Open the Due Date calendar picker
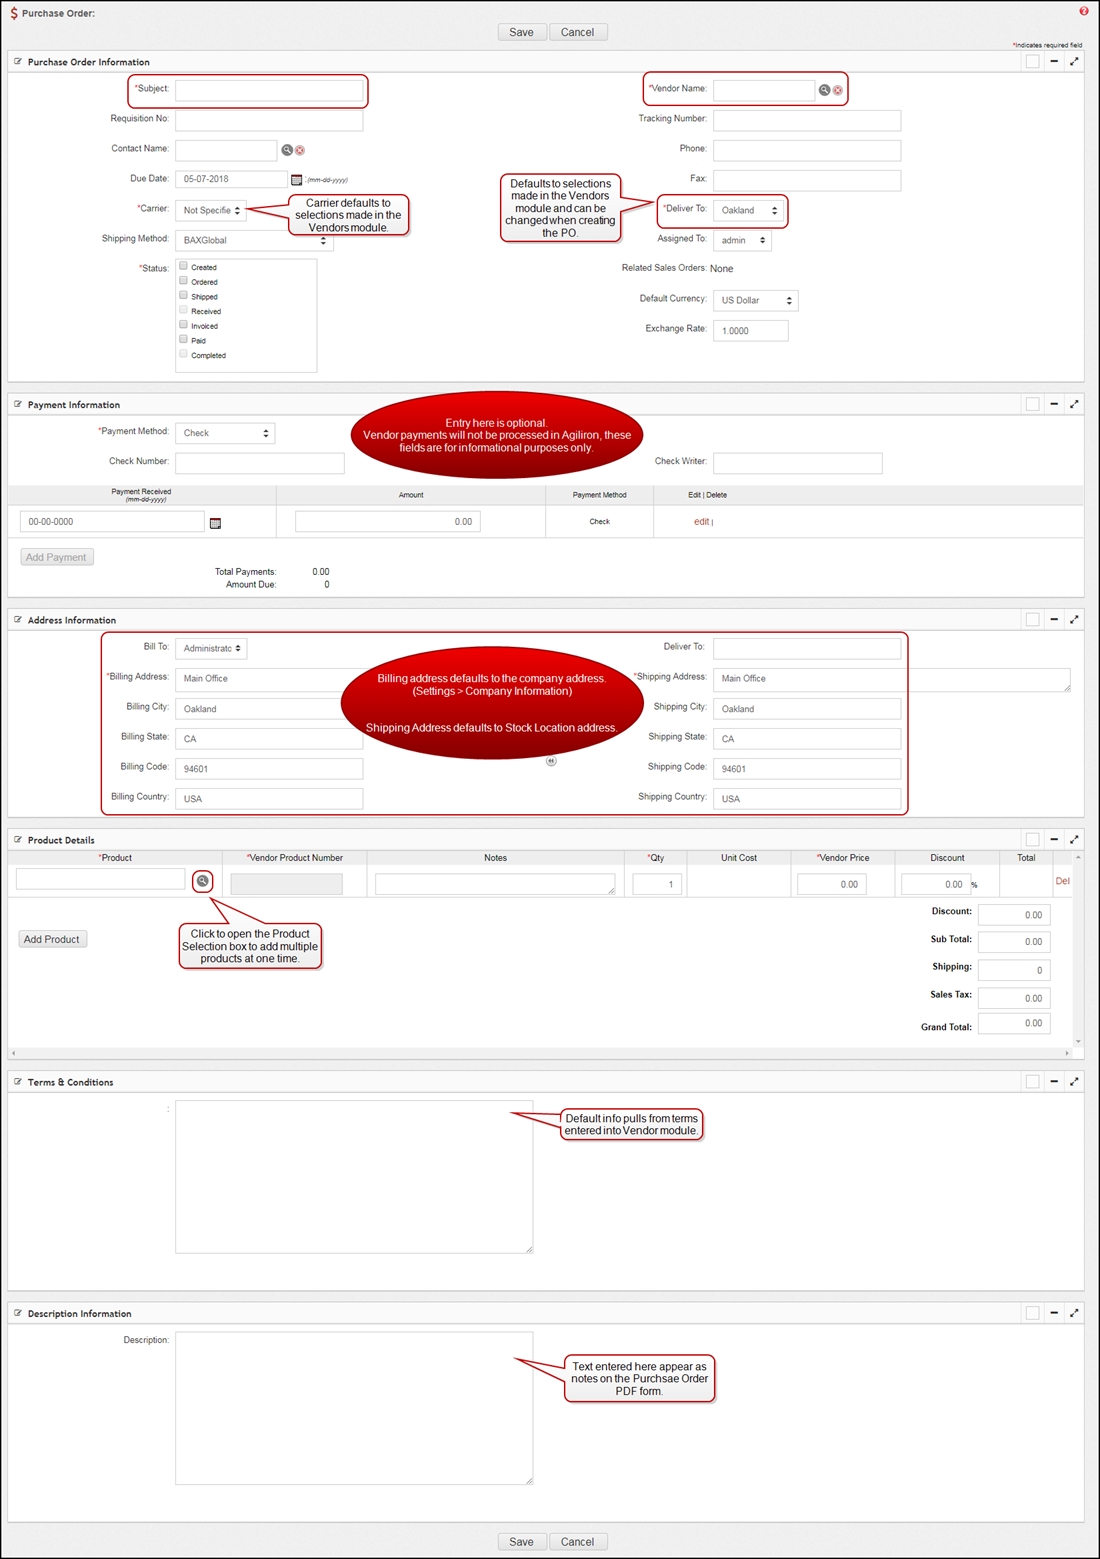 (296, 180)
